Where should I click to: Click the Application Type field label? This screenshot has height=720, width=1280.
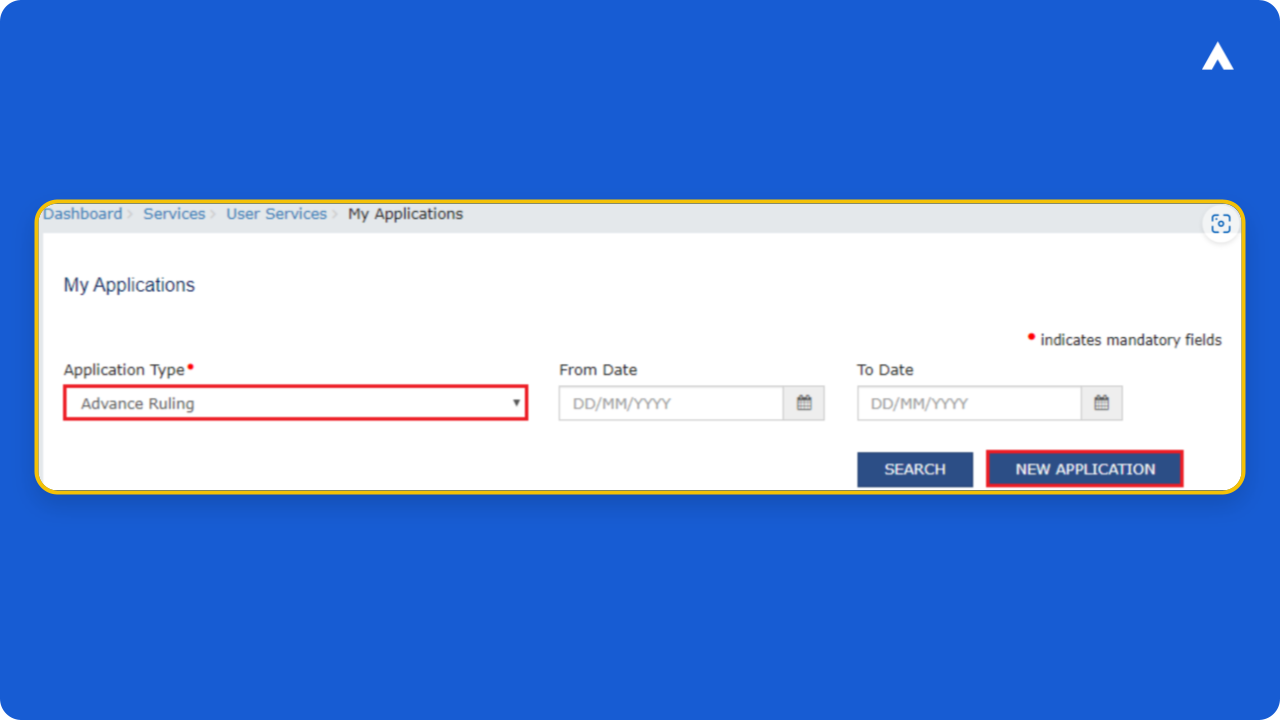124,370
